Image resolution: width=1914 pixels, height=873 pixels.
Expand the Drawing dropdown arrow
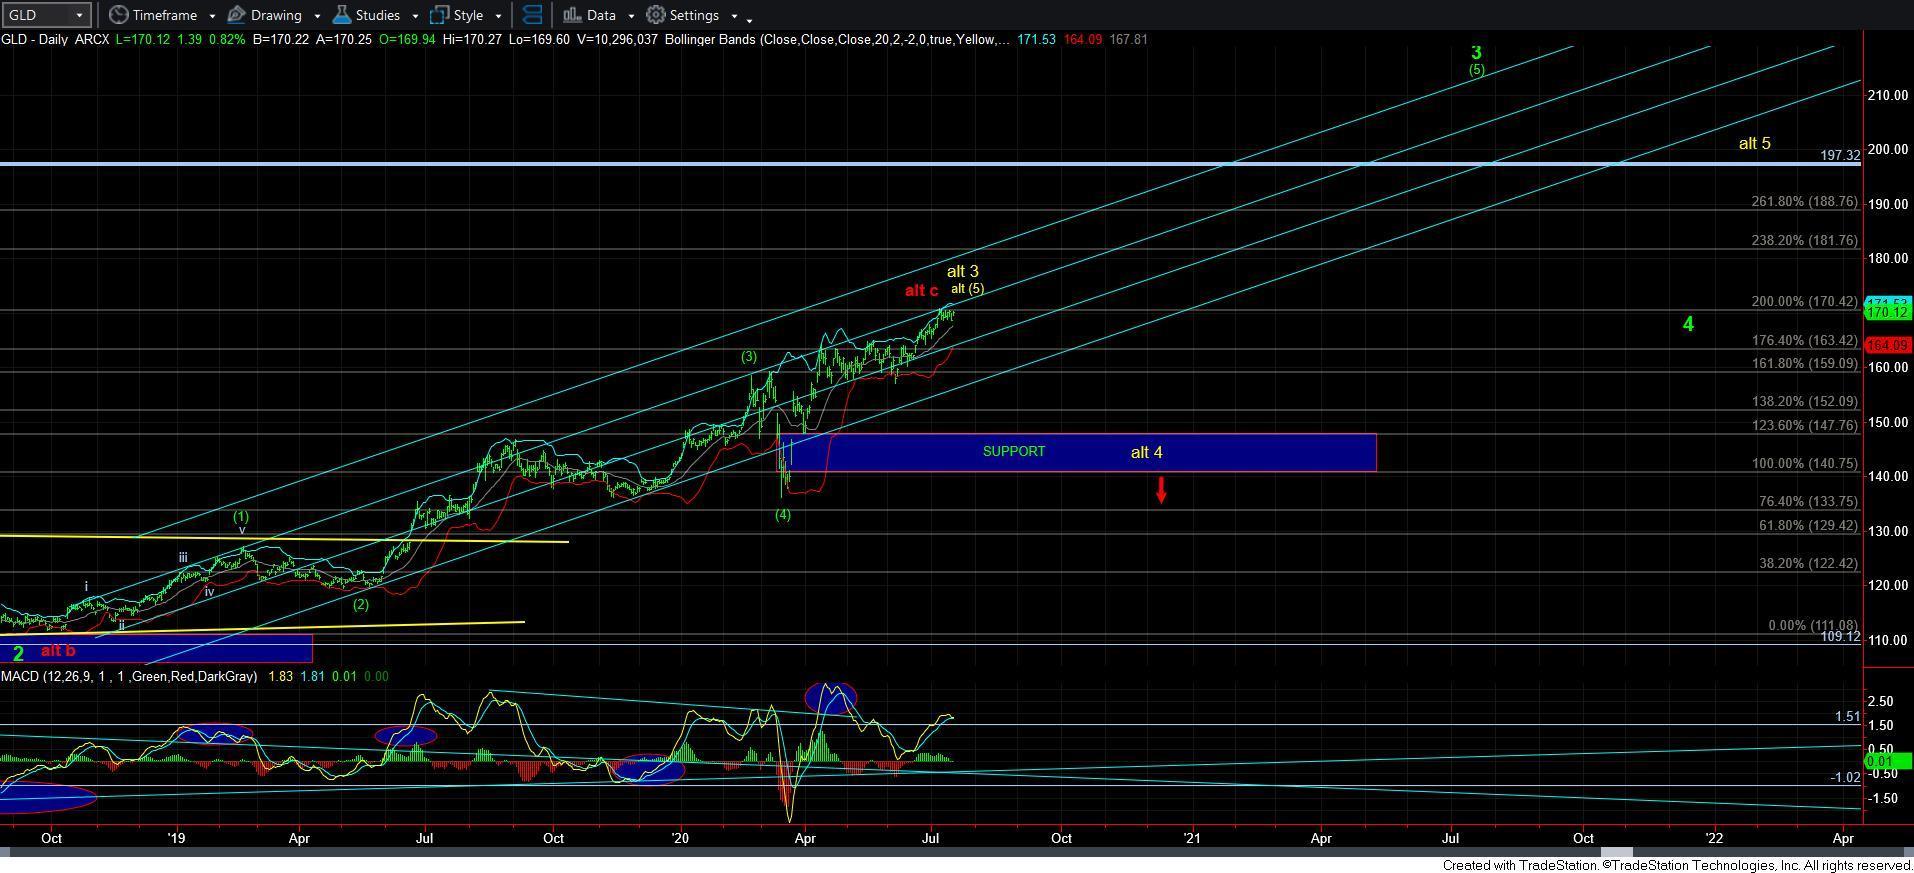coord(316,16)
